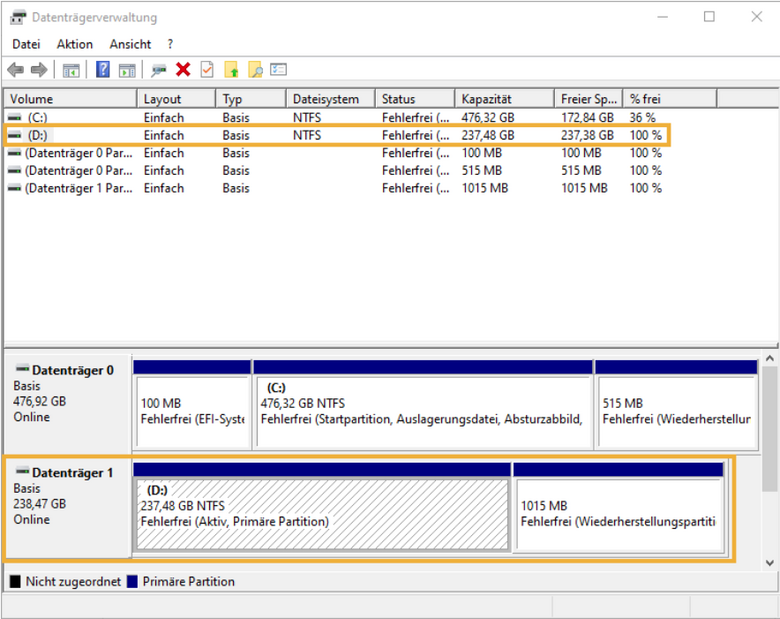Click the folder icon with green arrow

click(x=231, y=70)
